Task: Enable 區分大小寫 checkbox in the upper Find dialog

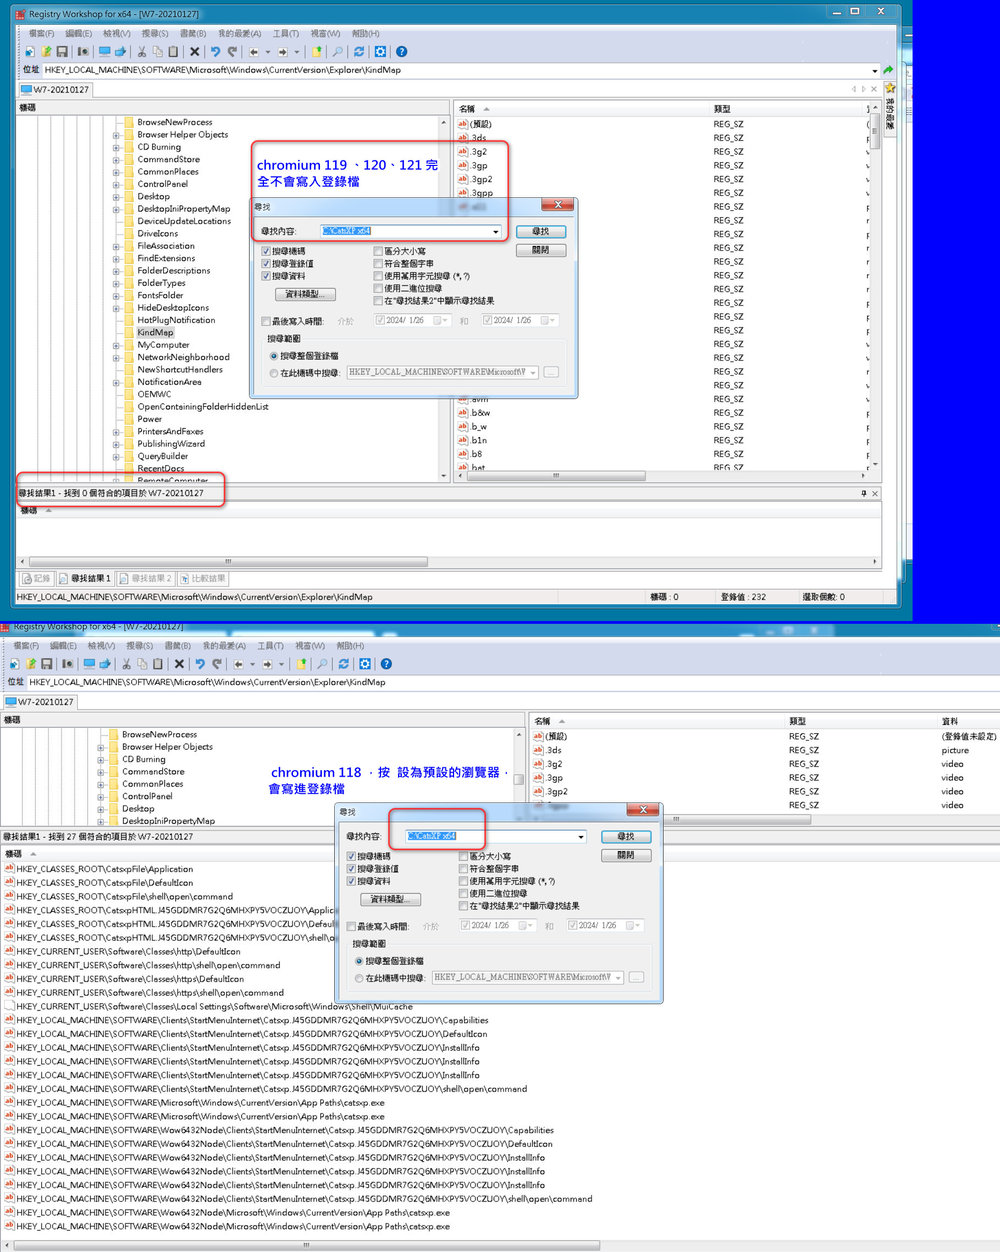Action: (x=378, y=251)
